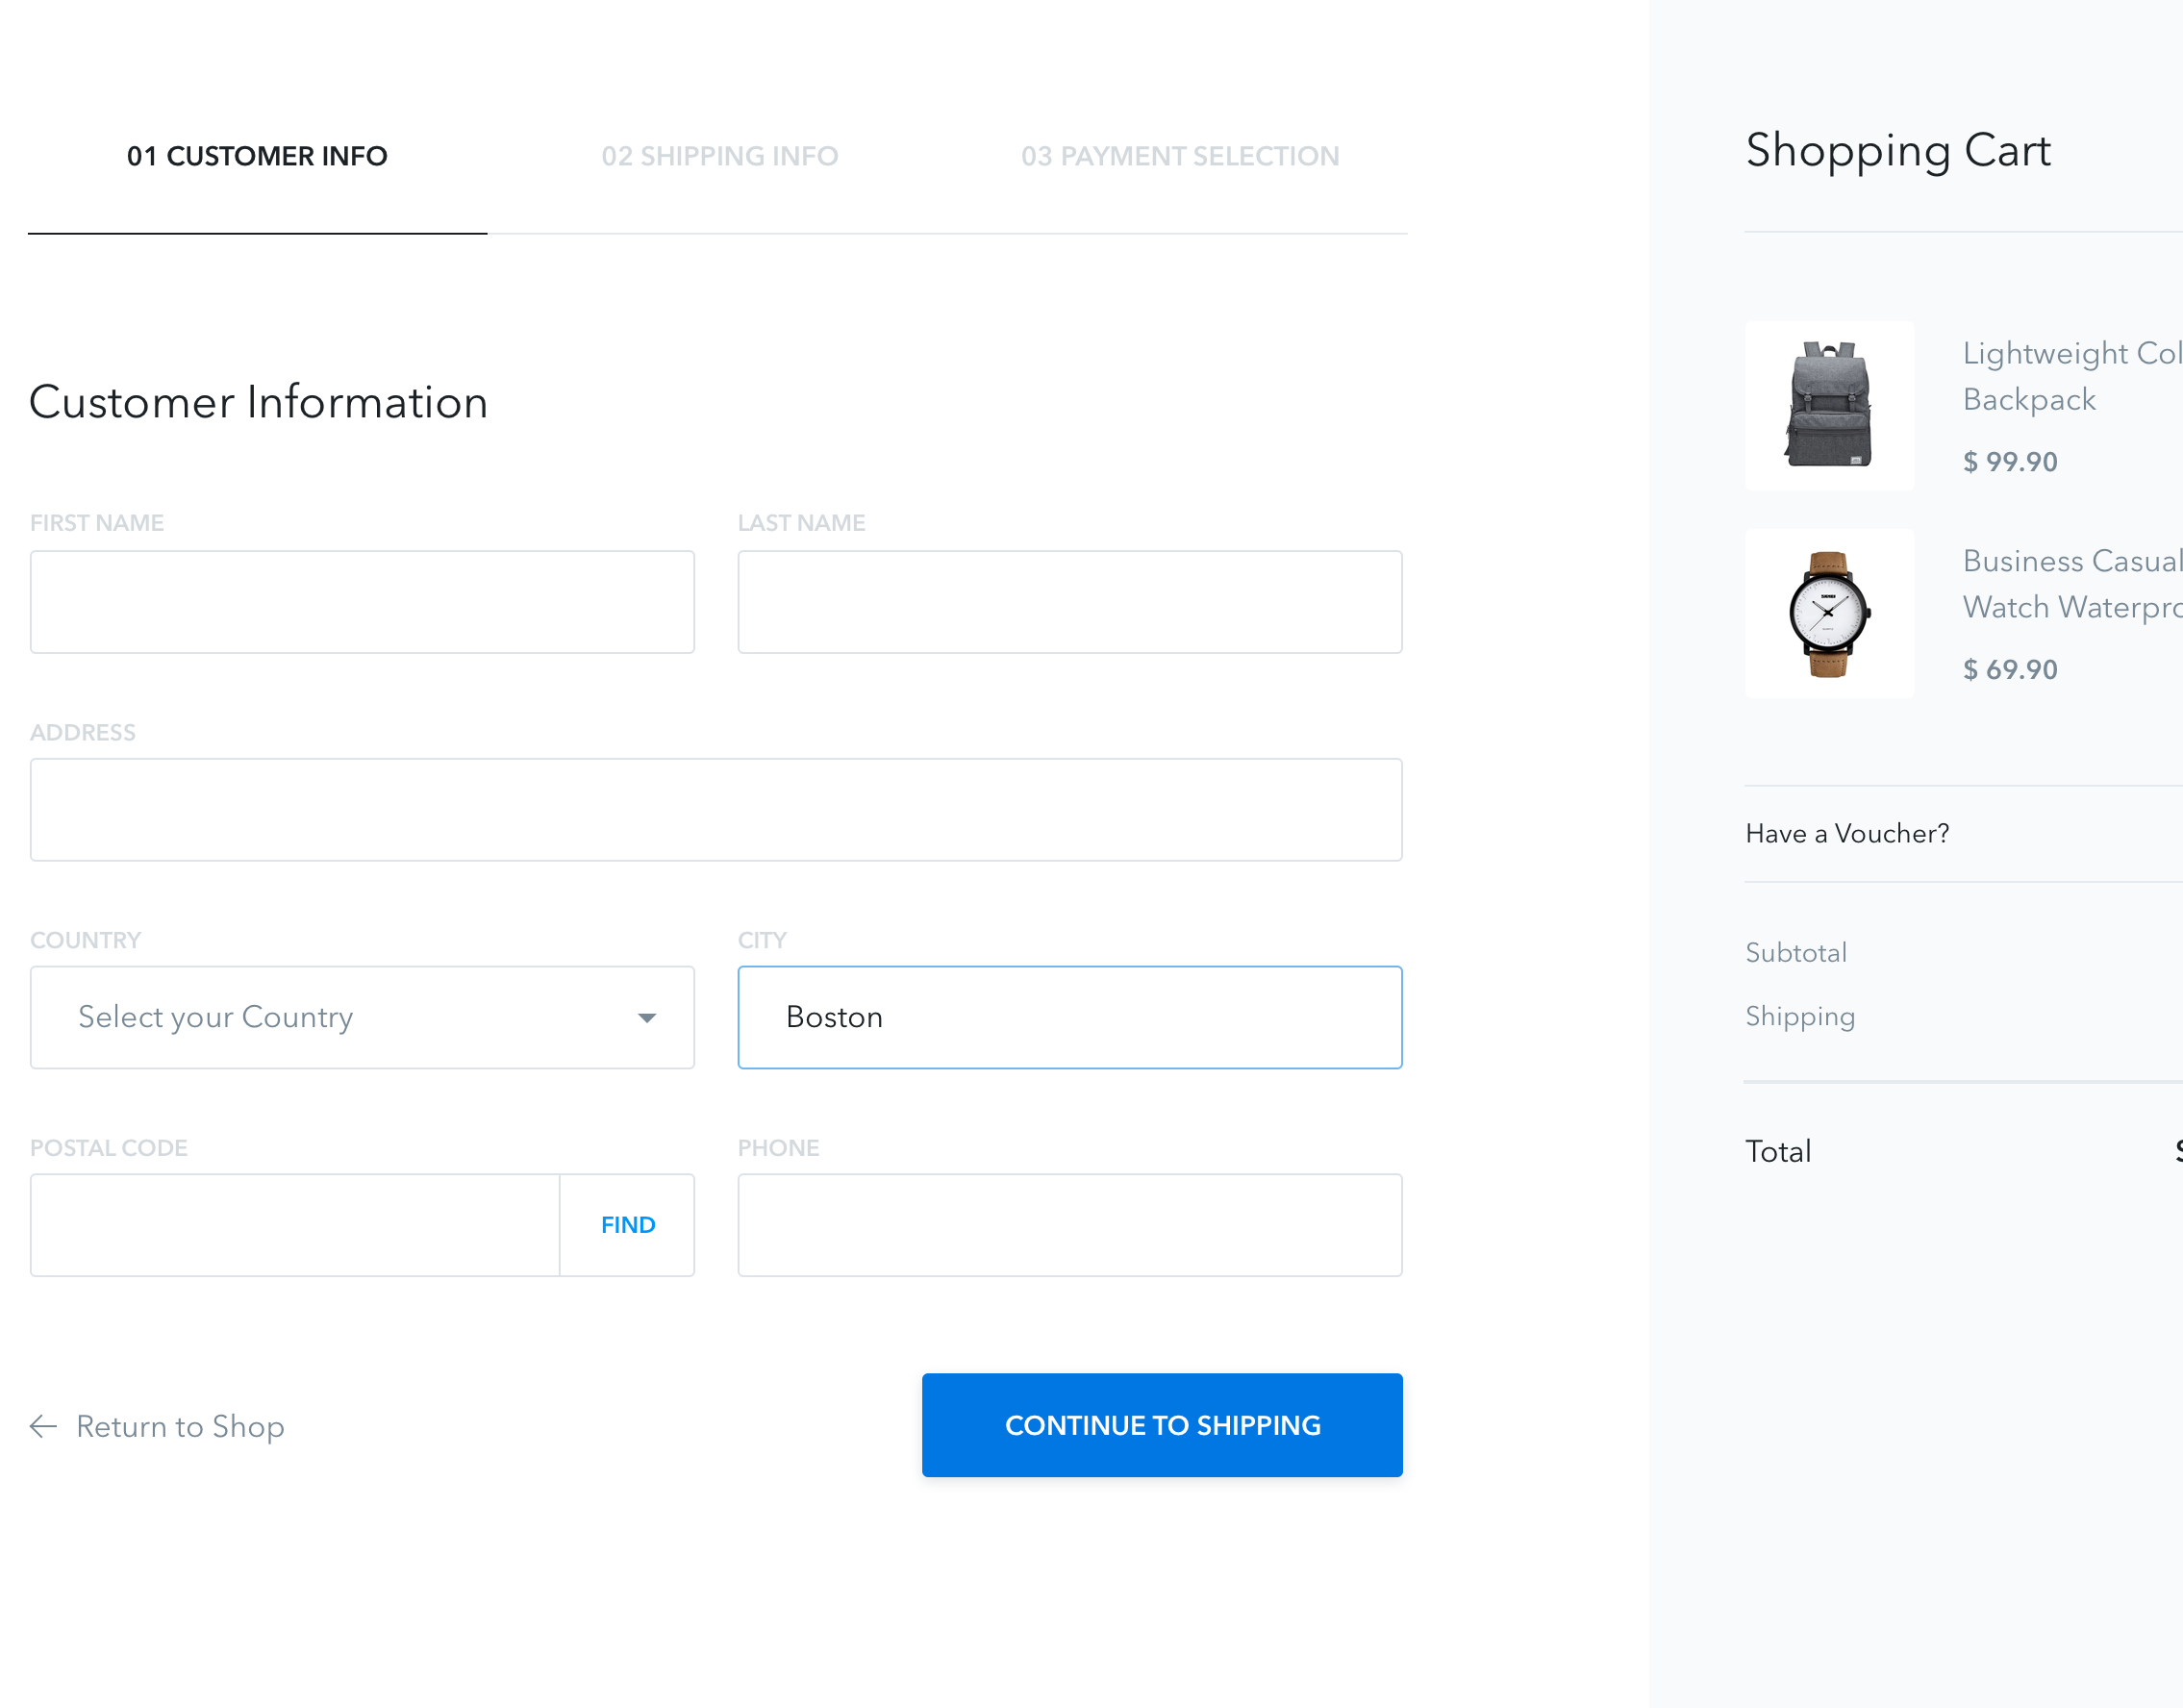Screen dimensions: 2183x1708
Task: Focus the Postal Code input box
Action: point(294,1225)
